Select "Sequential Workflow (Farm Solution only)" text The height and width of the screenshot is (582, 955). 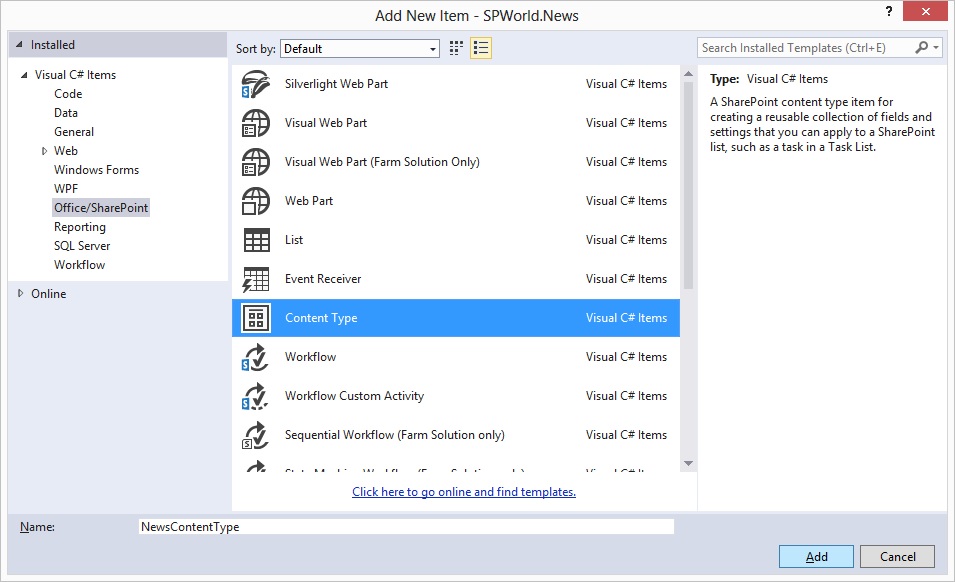[395, 435]
